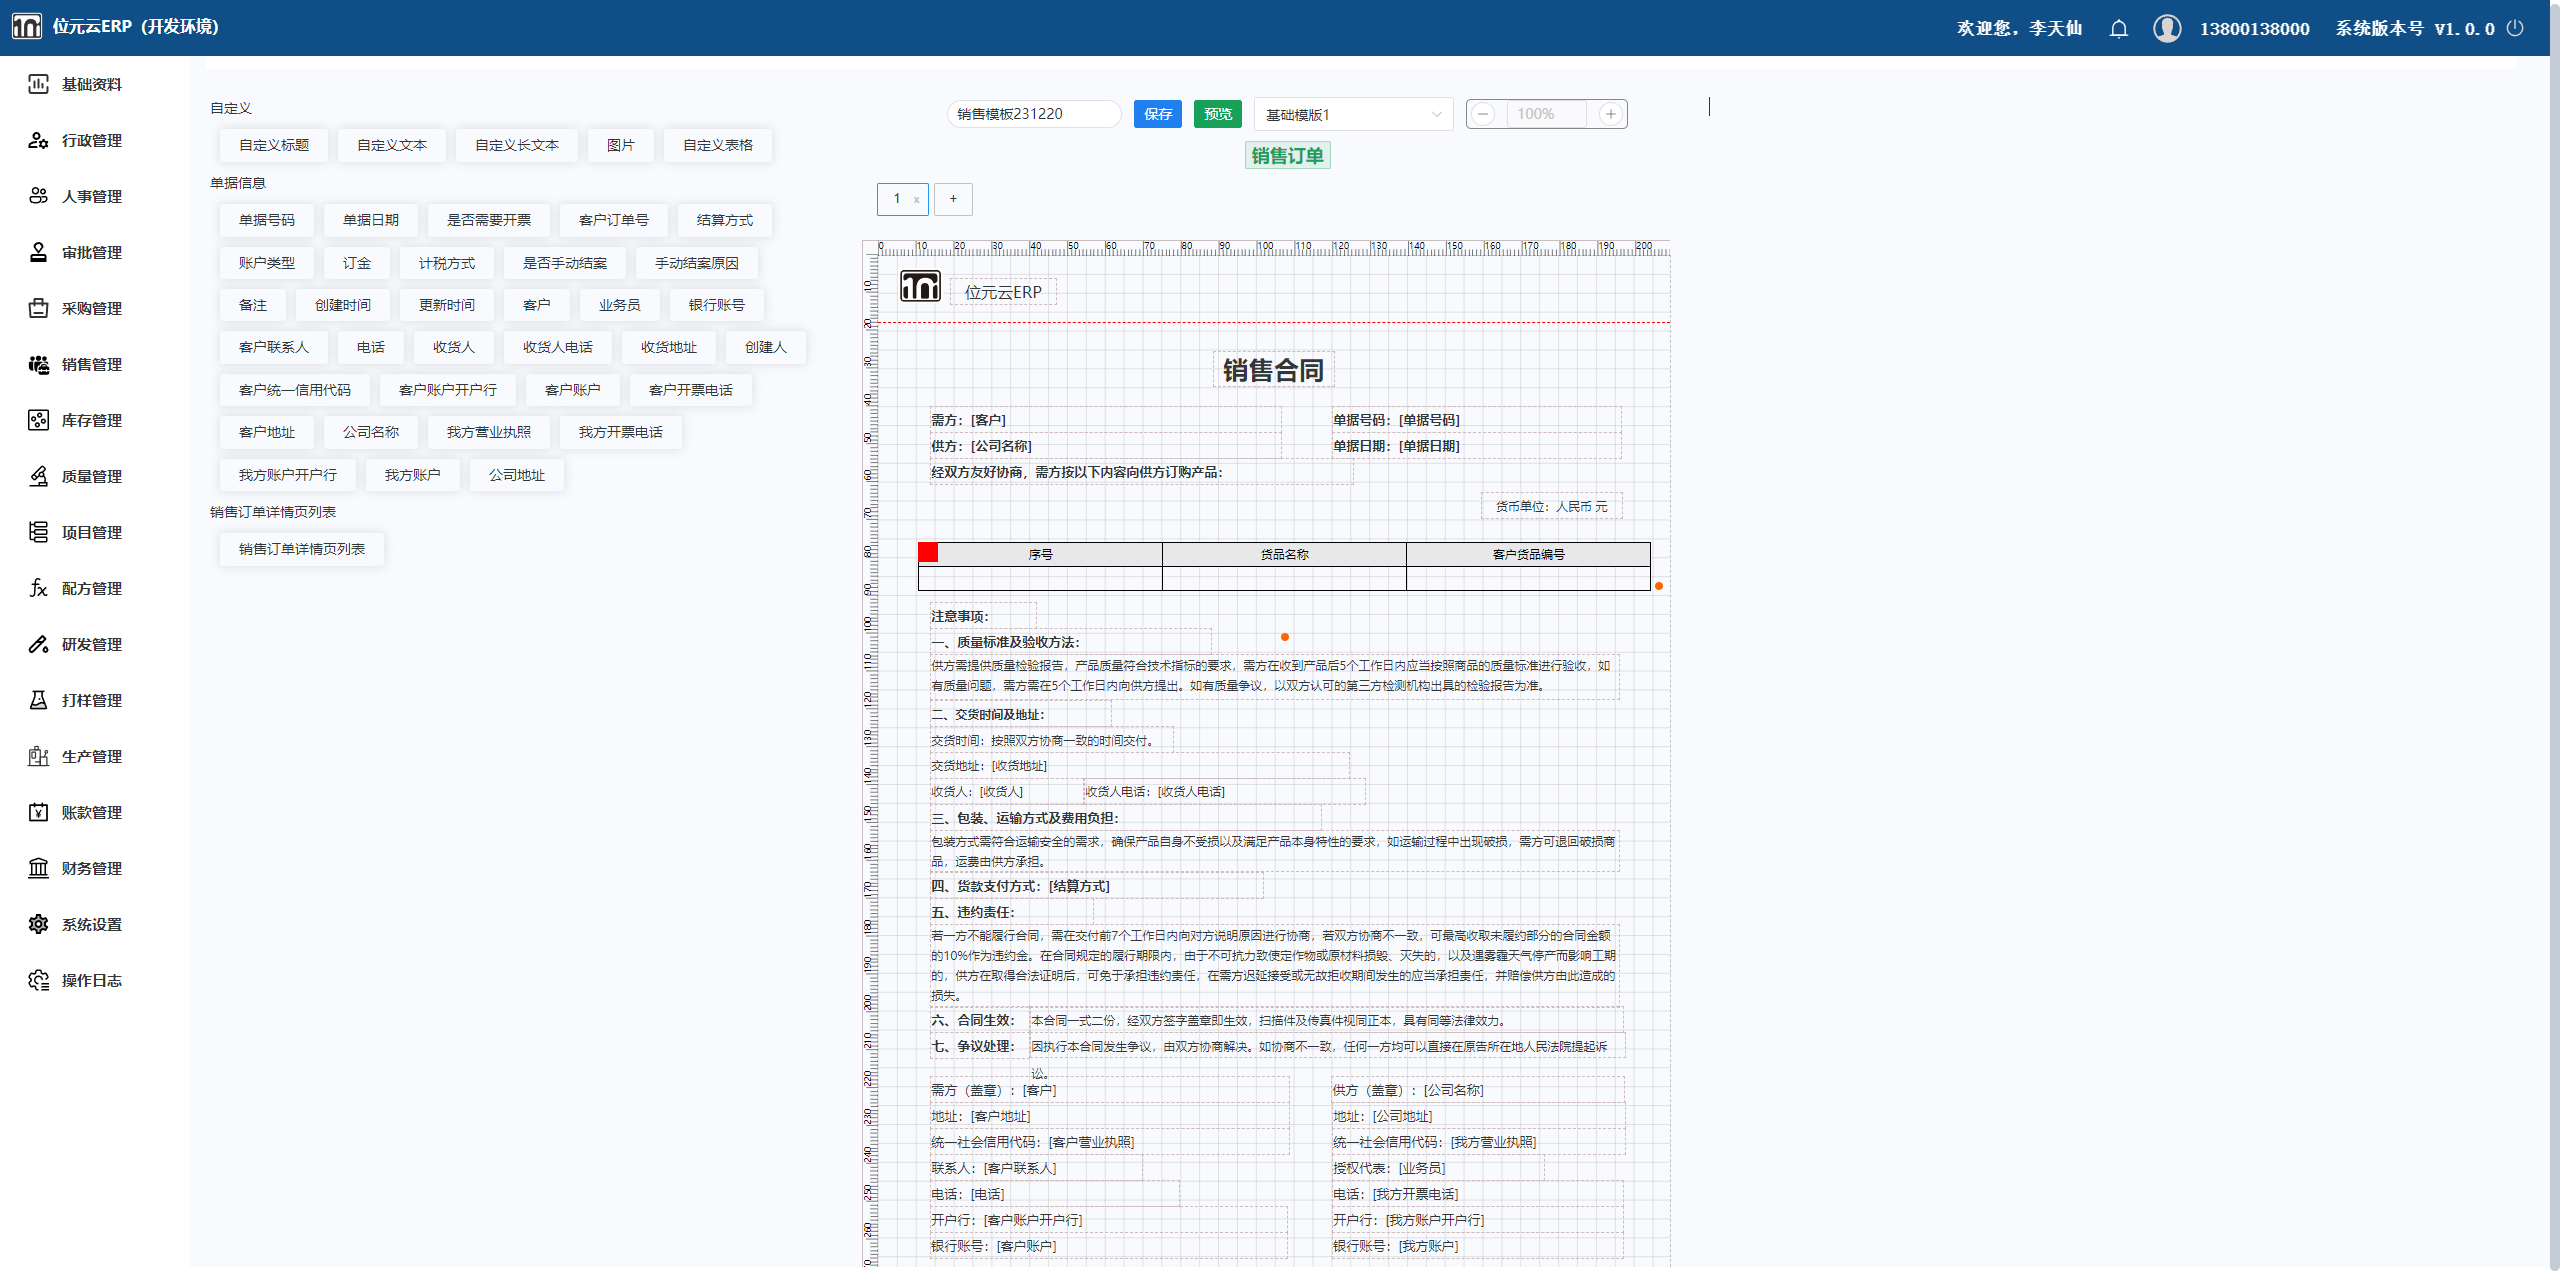Viewport: 2560px width, 1271px height.
Task: Select the 业务员 field chip
Action: pos(620,305)
